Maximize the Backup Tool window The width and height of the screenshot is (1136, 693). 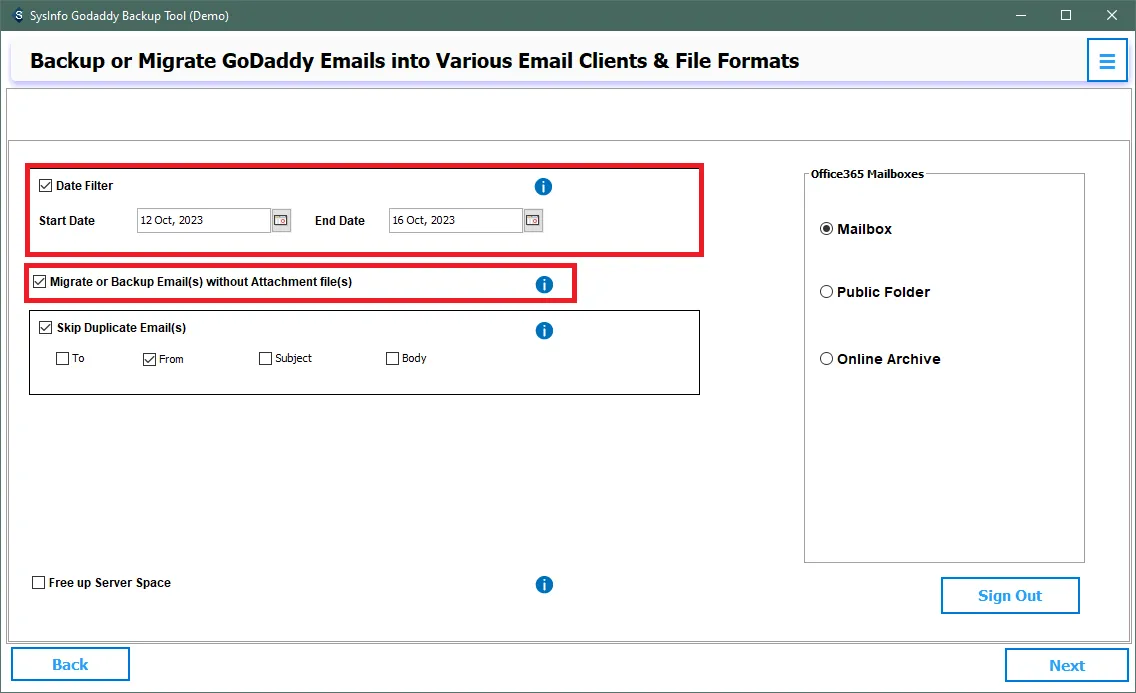click(x=1066, y=15)
